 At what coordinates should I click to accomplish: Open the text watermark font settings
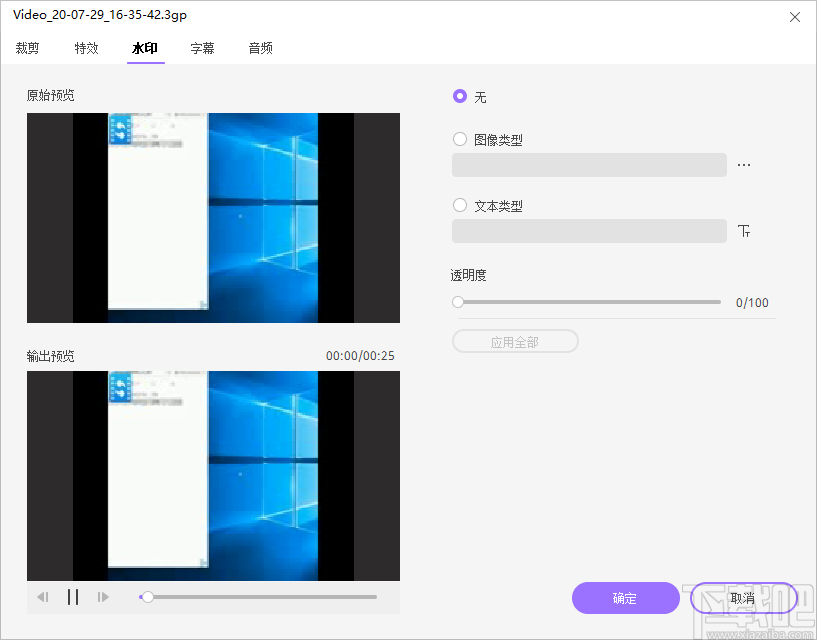(744, 230)
